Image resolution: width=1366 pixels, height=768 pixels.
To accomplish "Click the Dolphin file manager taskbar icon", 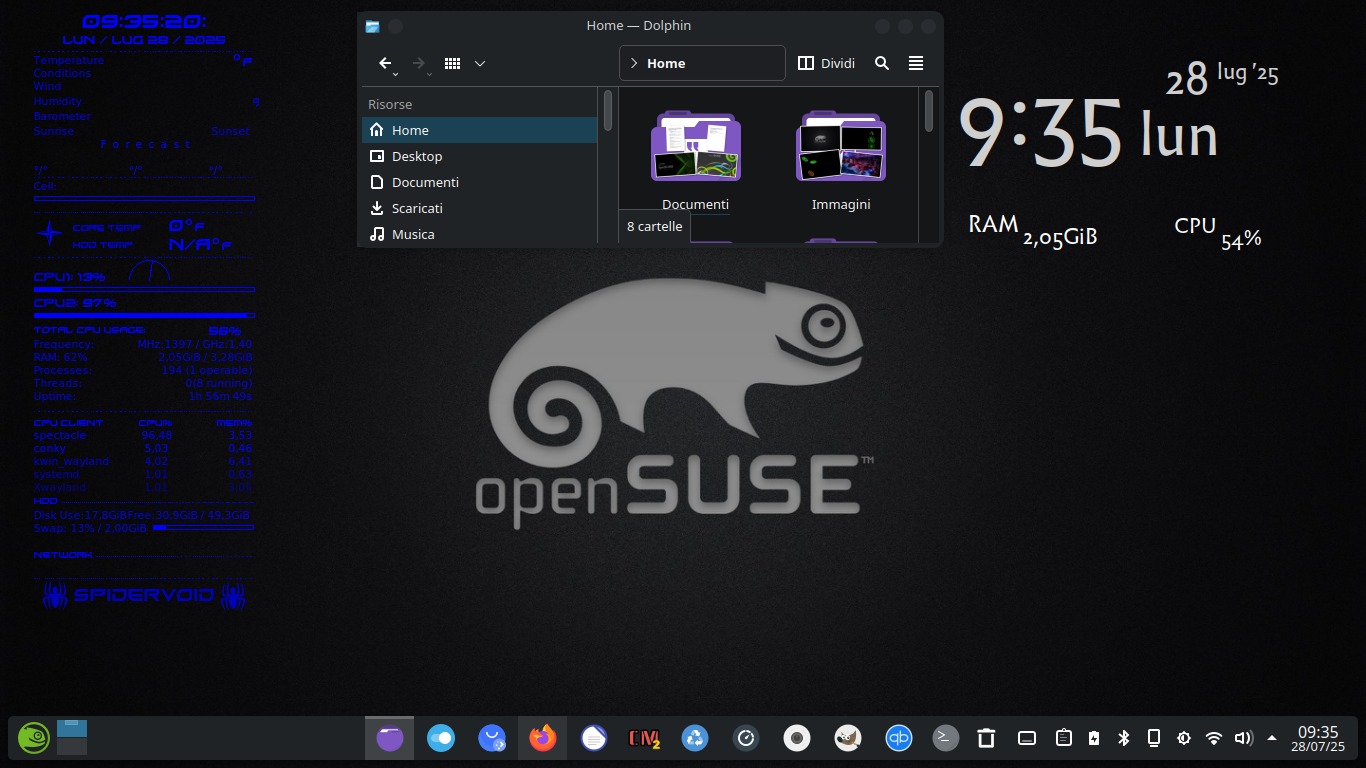I will tap(390, 738).
